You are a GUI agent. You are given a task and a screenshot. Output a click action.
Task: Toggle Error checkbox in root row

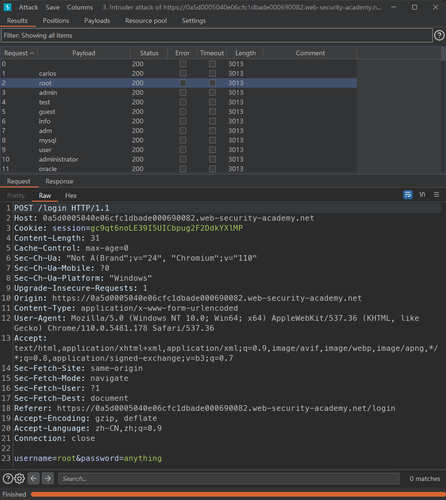click(x=183, y=83)
